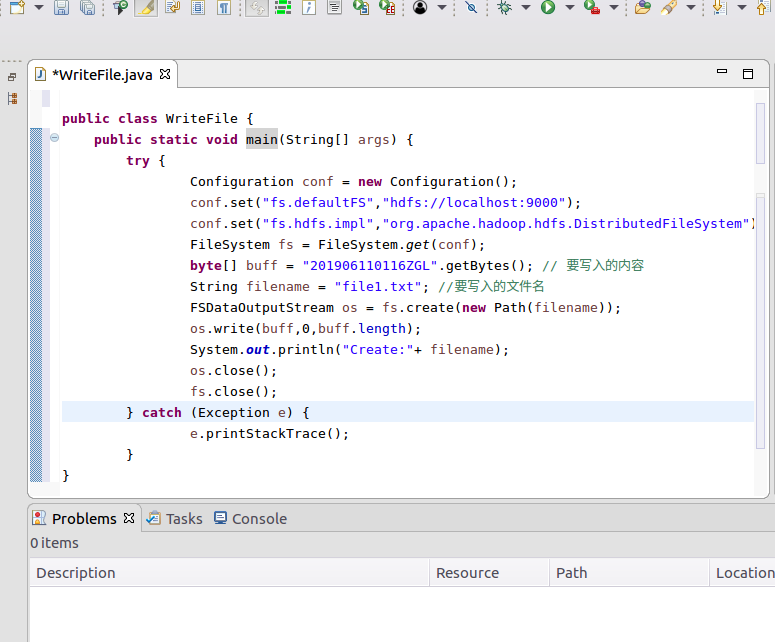
Task: Click the Search flashlight icon
Action: point(669,7)
